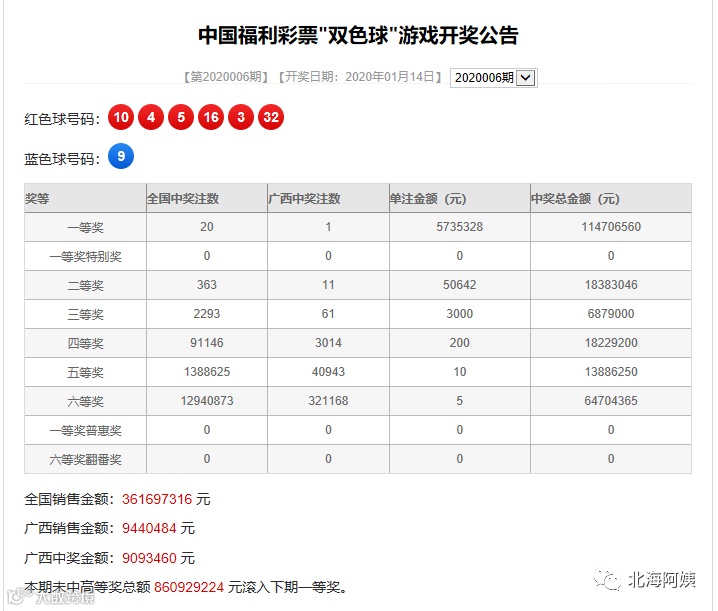This screenshot has width=718, height=611.
Task: Click third prize national count 2293
Action: 207,314
